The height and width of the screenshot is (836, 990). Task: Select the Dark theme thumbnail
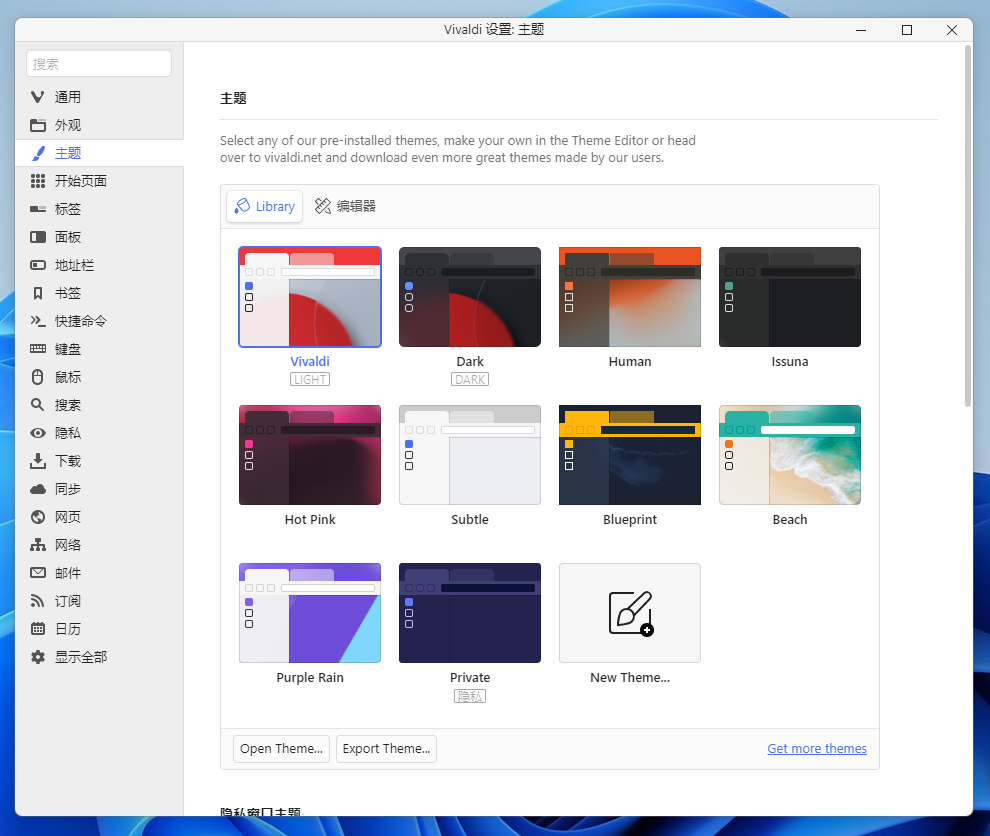coord(470,297)
